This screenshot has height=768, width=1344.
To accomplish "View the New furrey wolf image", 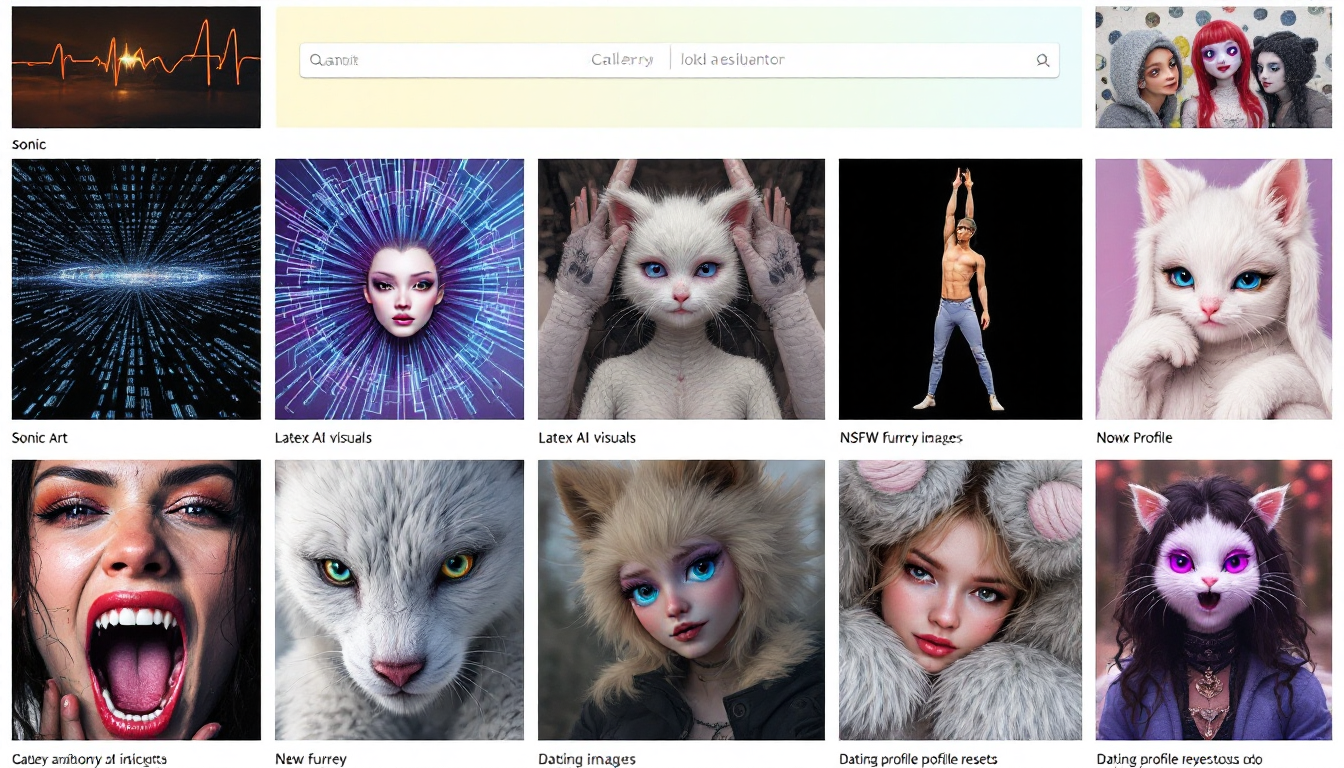I will pyautogui.click(x=399, y=598).
